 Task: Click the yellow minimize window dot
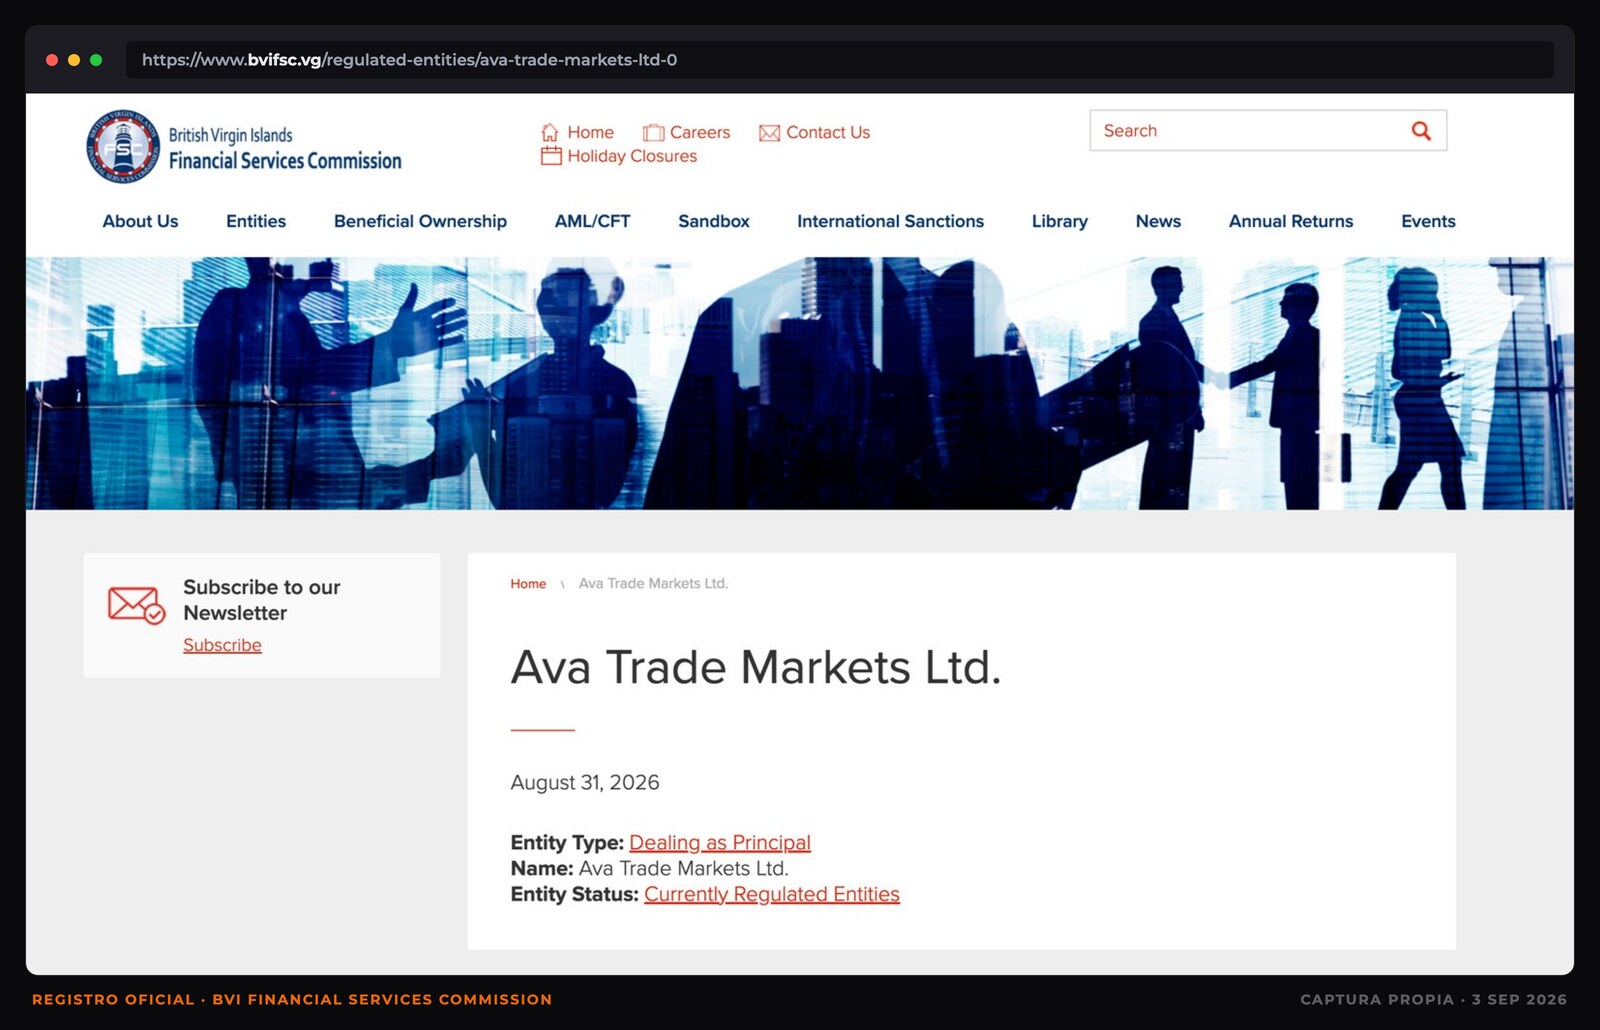[x=74, y=60]
